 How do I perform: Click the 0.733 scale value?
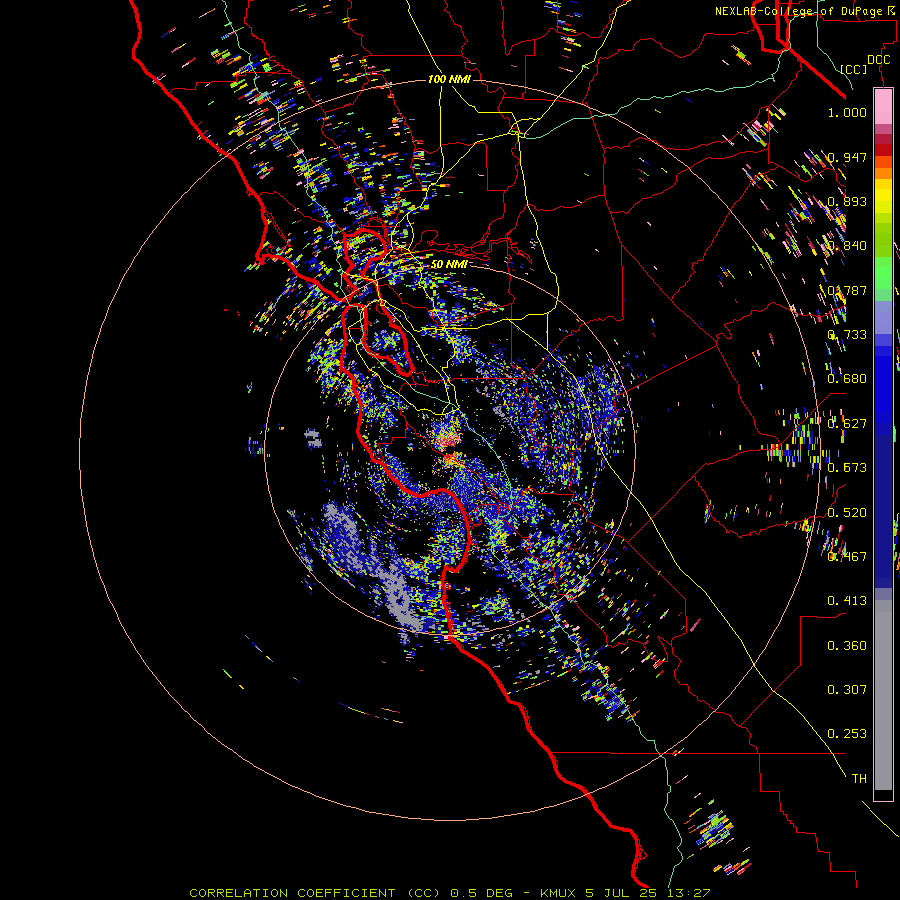[x=847, y=335]
